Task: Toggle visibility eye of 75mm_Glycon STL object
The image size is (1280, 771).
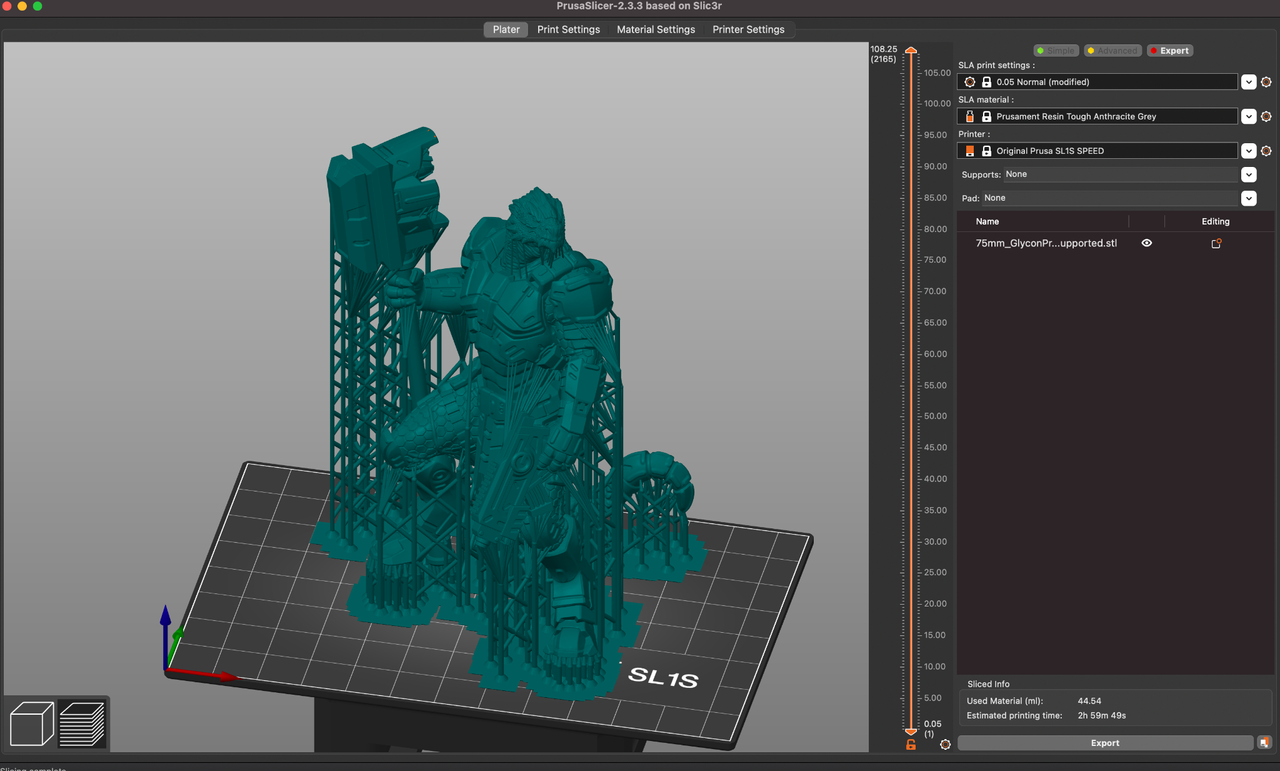Action: (x=1147, y=243)
